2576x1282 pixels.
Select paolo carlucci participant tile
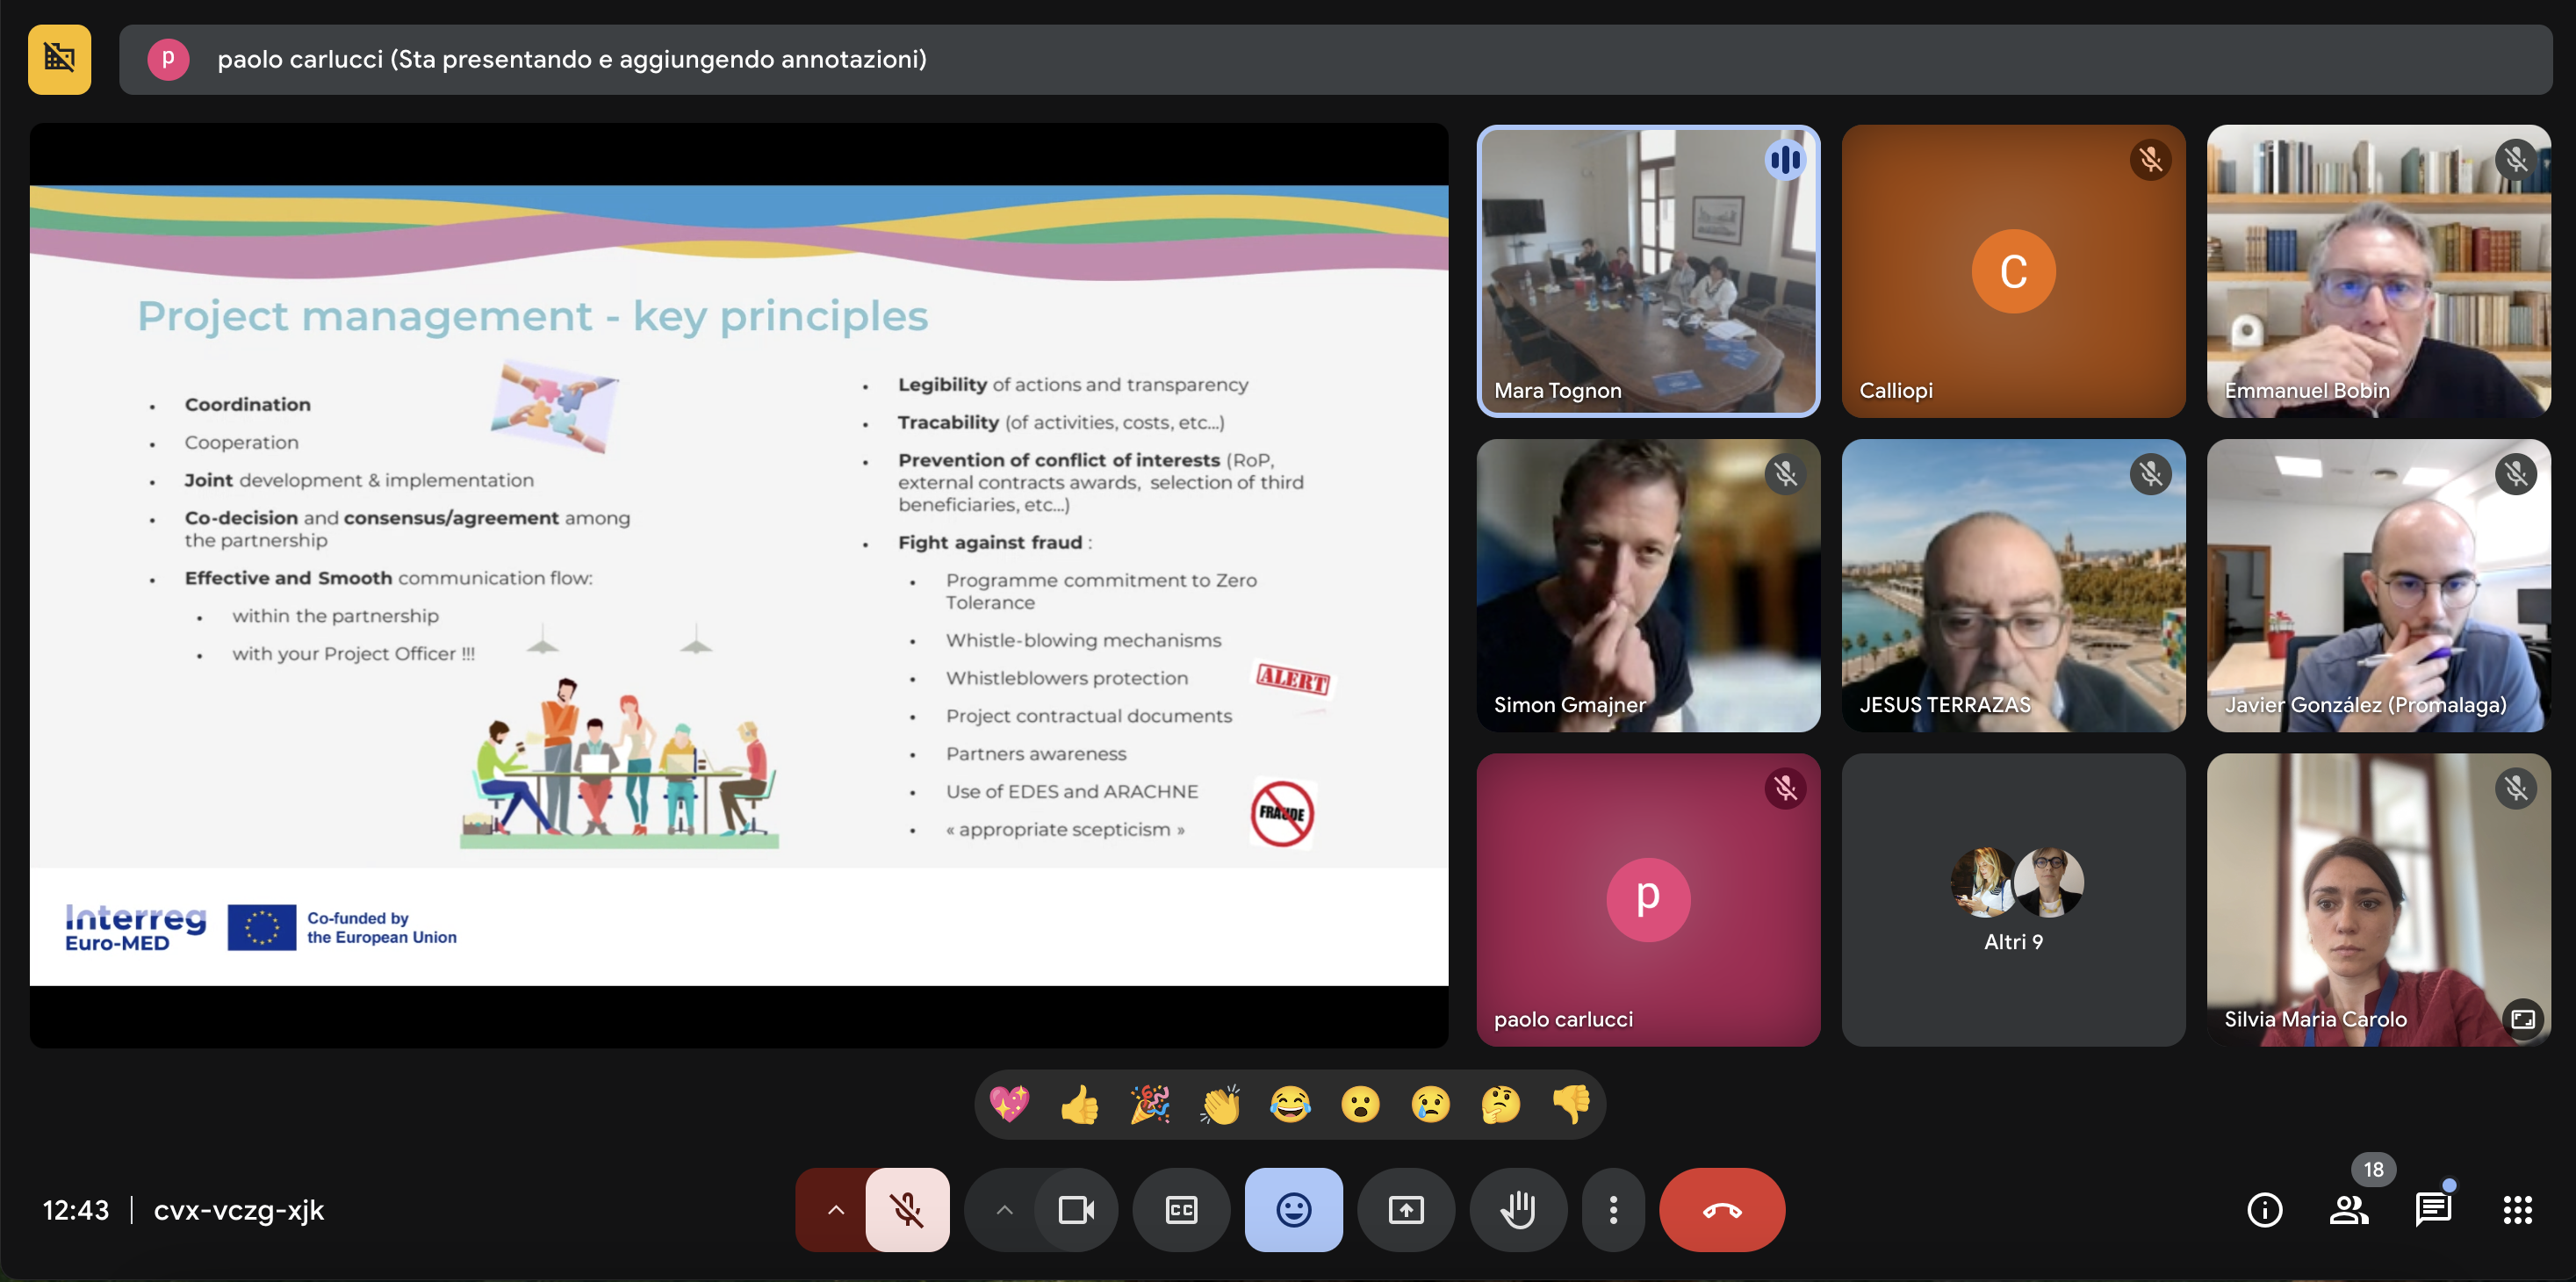click(1648, 900)
